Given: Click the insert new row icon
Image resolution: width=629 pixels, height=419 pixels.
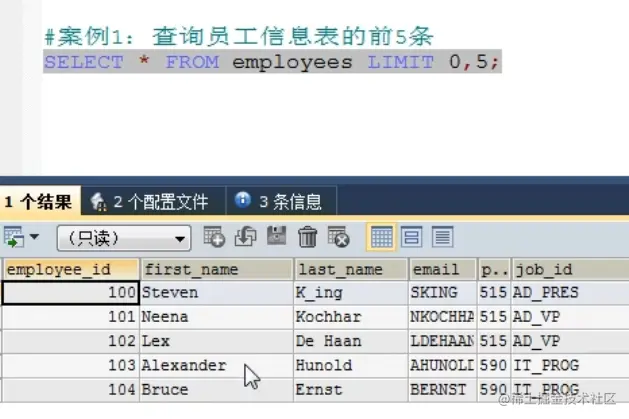Looking at the screenshot, I should click(x=214, y=237).
